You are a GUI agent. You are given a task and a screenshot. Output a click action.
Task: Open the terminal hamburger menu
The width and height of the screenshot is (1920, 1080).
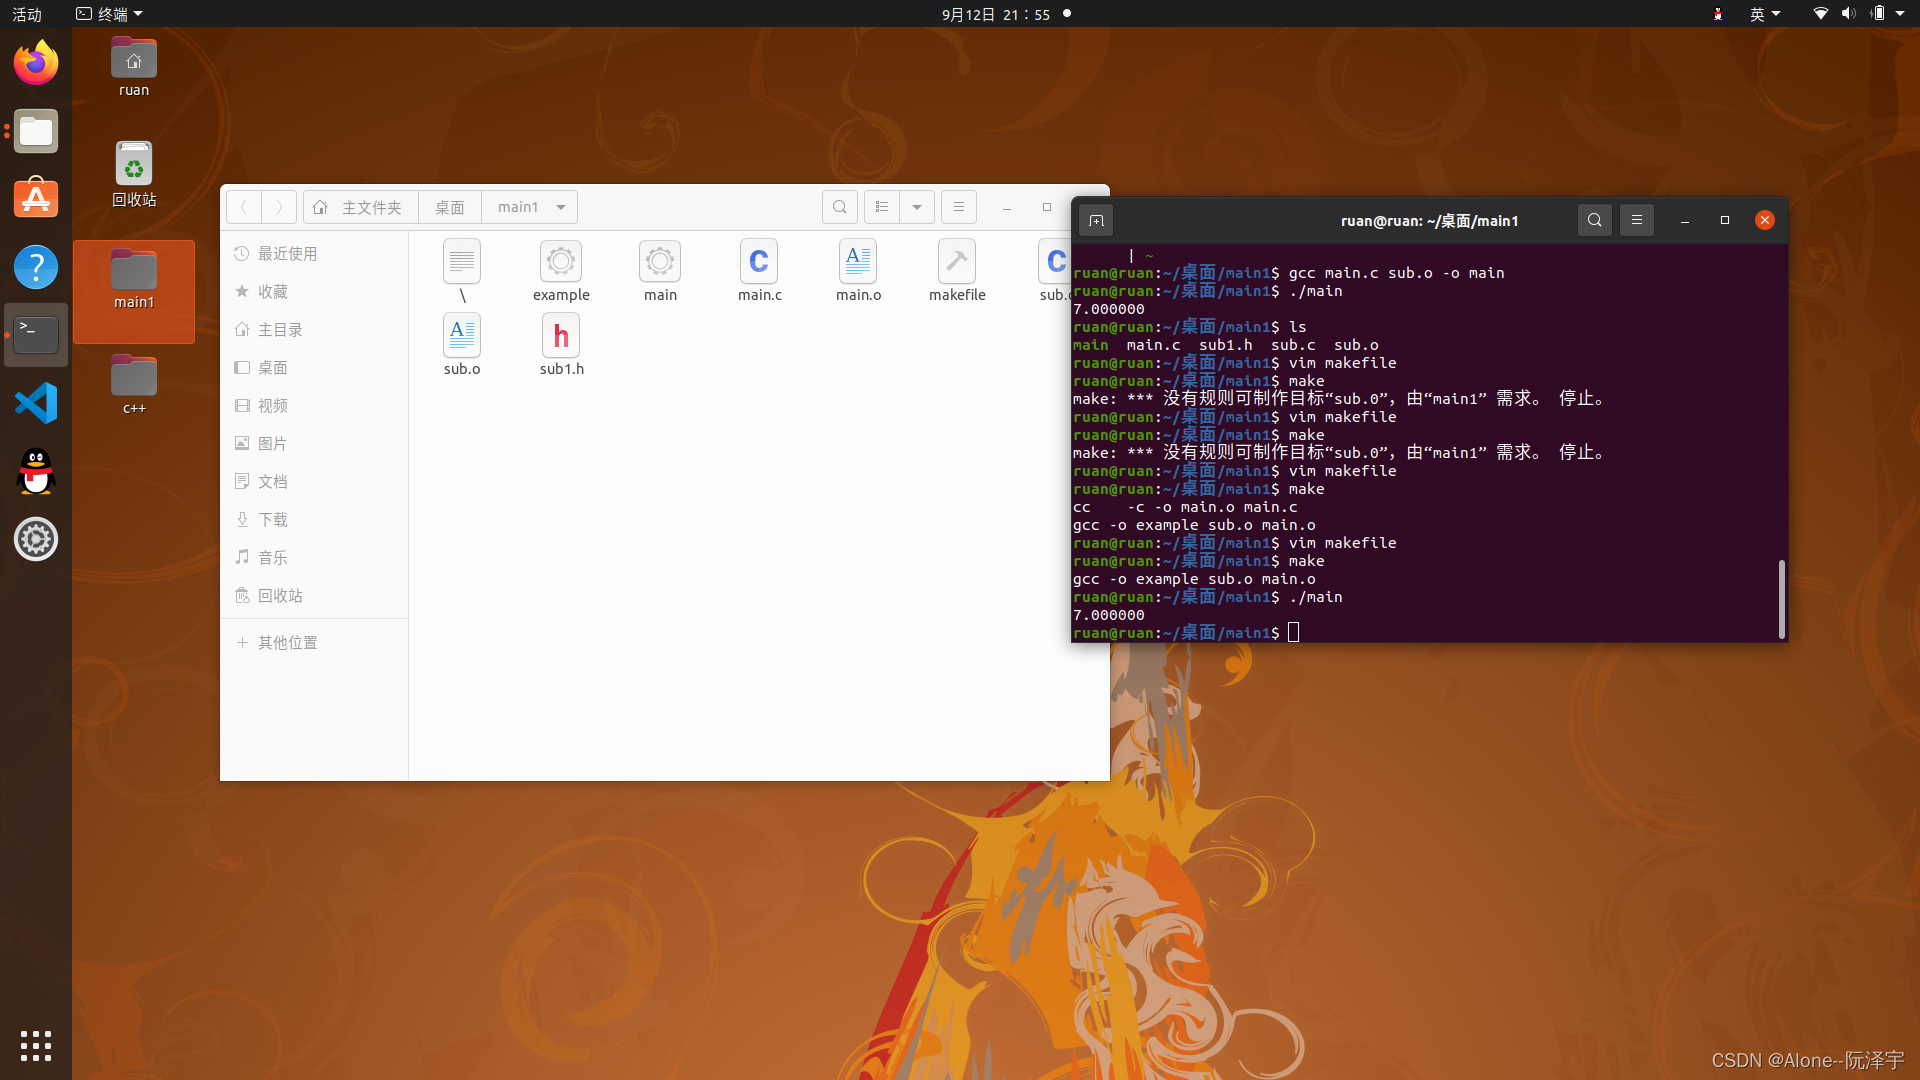(1636, 220)
